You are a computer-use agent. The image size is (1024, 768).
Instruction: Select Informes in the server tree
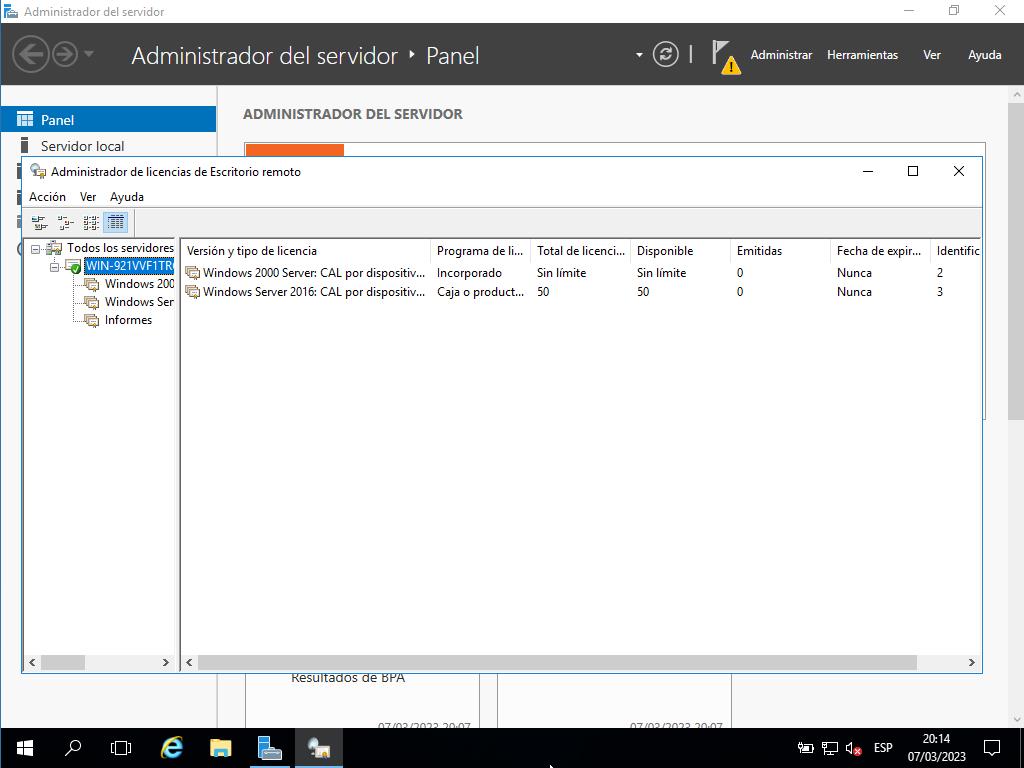click(x=128, y=320)
